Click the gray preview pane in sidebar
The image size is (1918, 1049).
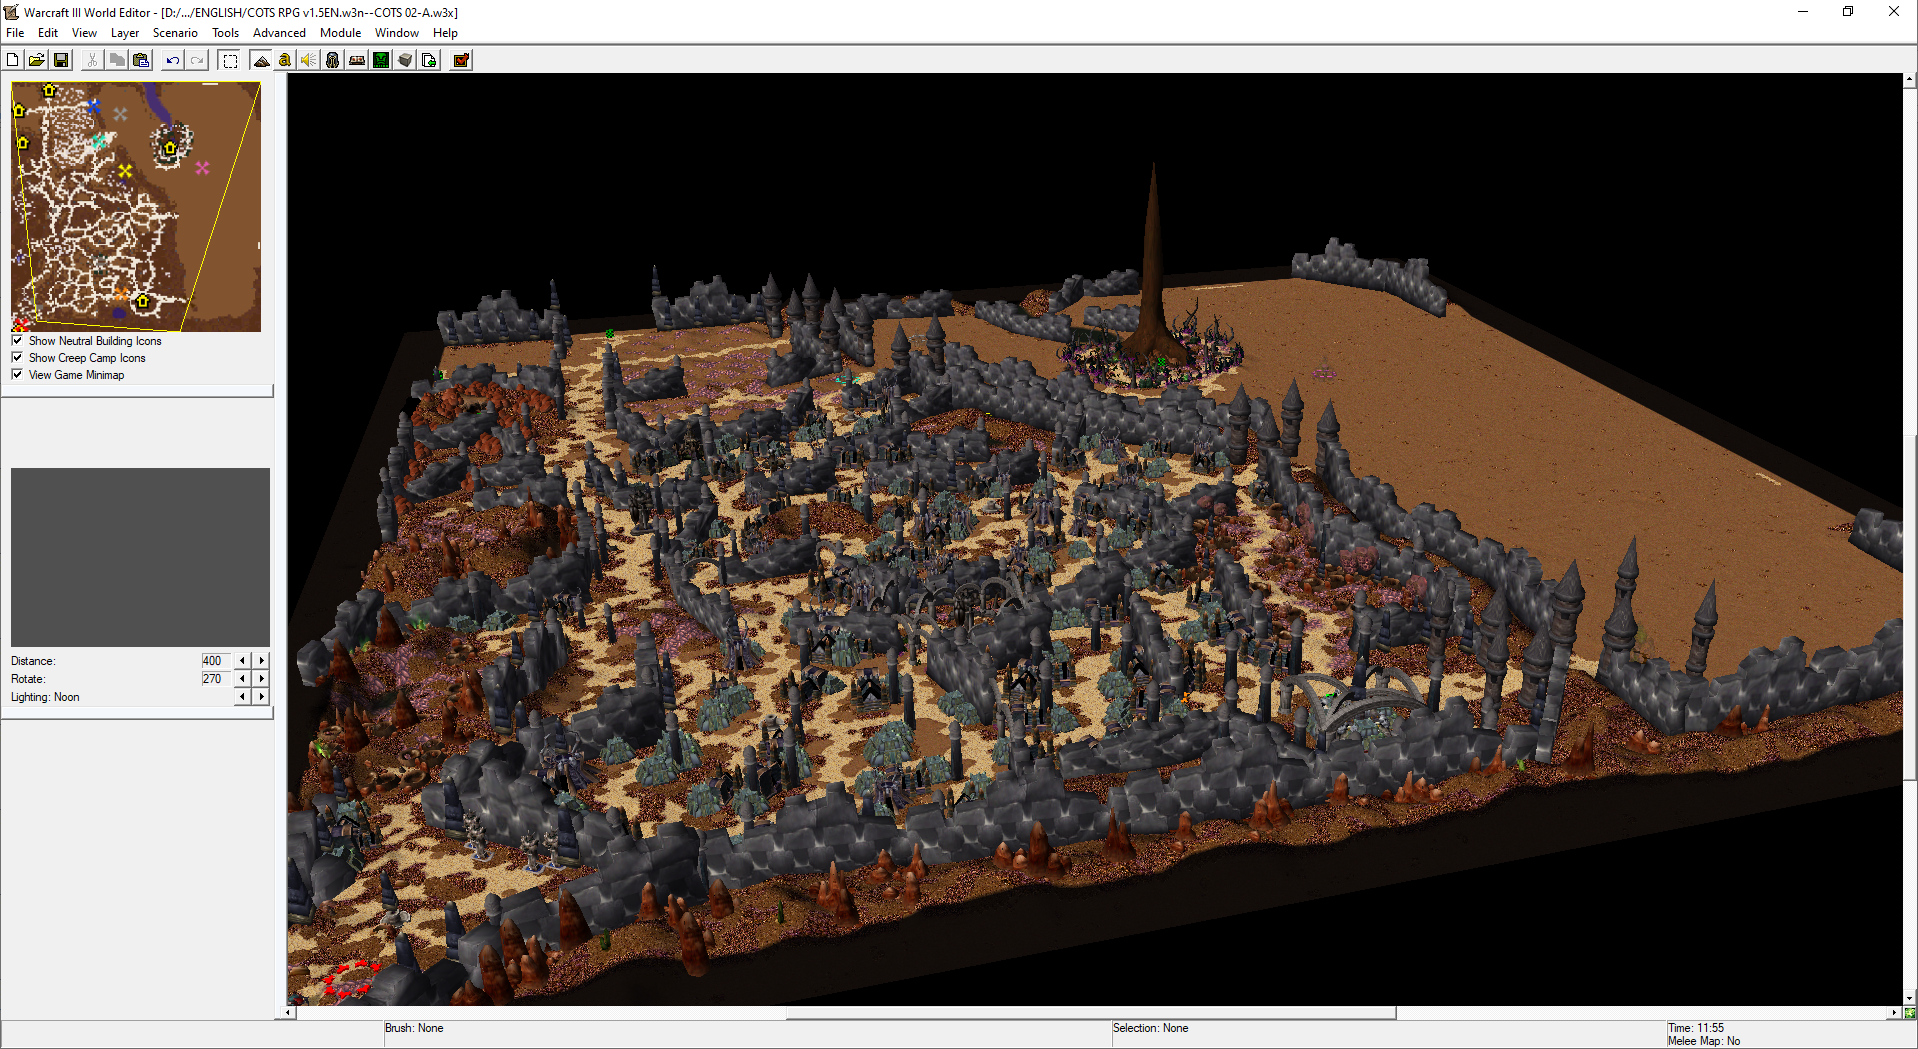click(x=140, y=557)
